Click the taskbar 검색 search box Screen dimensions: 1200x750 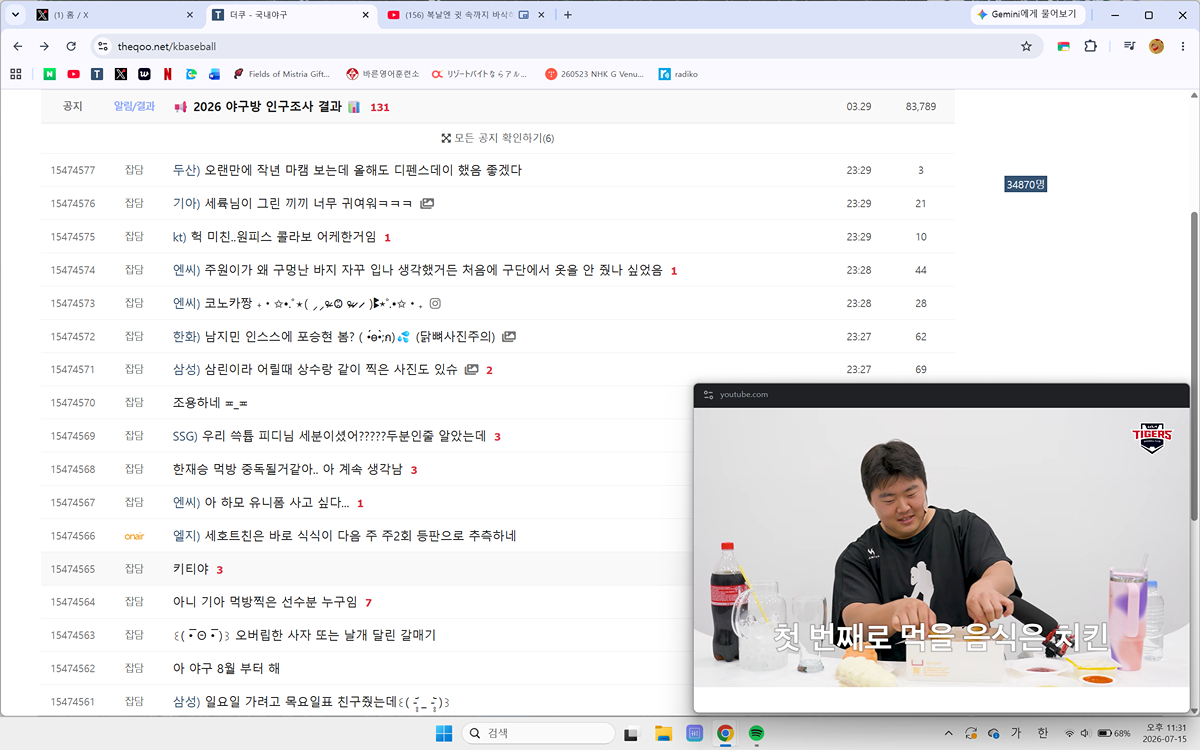539,733
